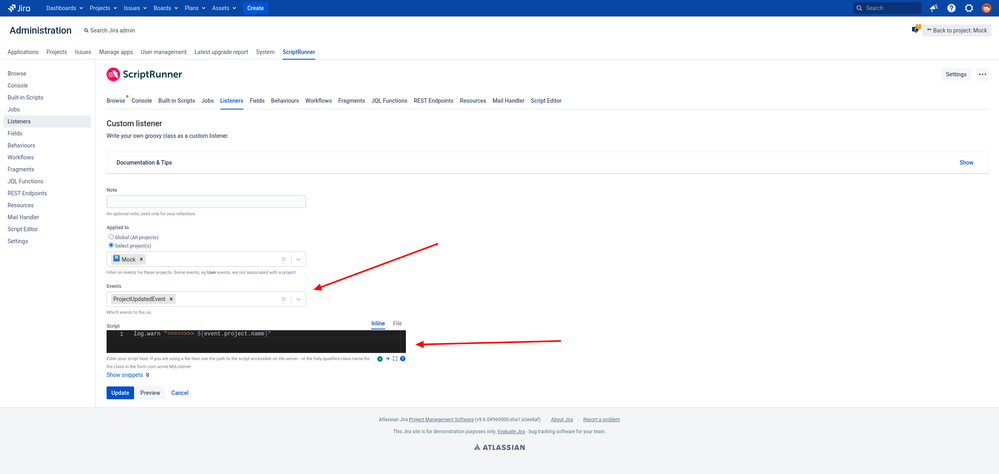Open the System admin tab
Image resolution: width=999 pixels, height=474 pixels.
265,52
